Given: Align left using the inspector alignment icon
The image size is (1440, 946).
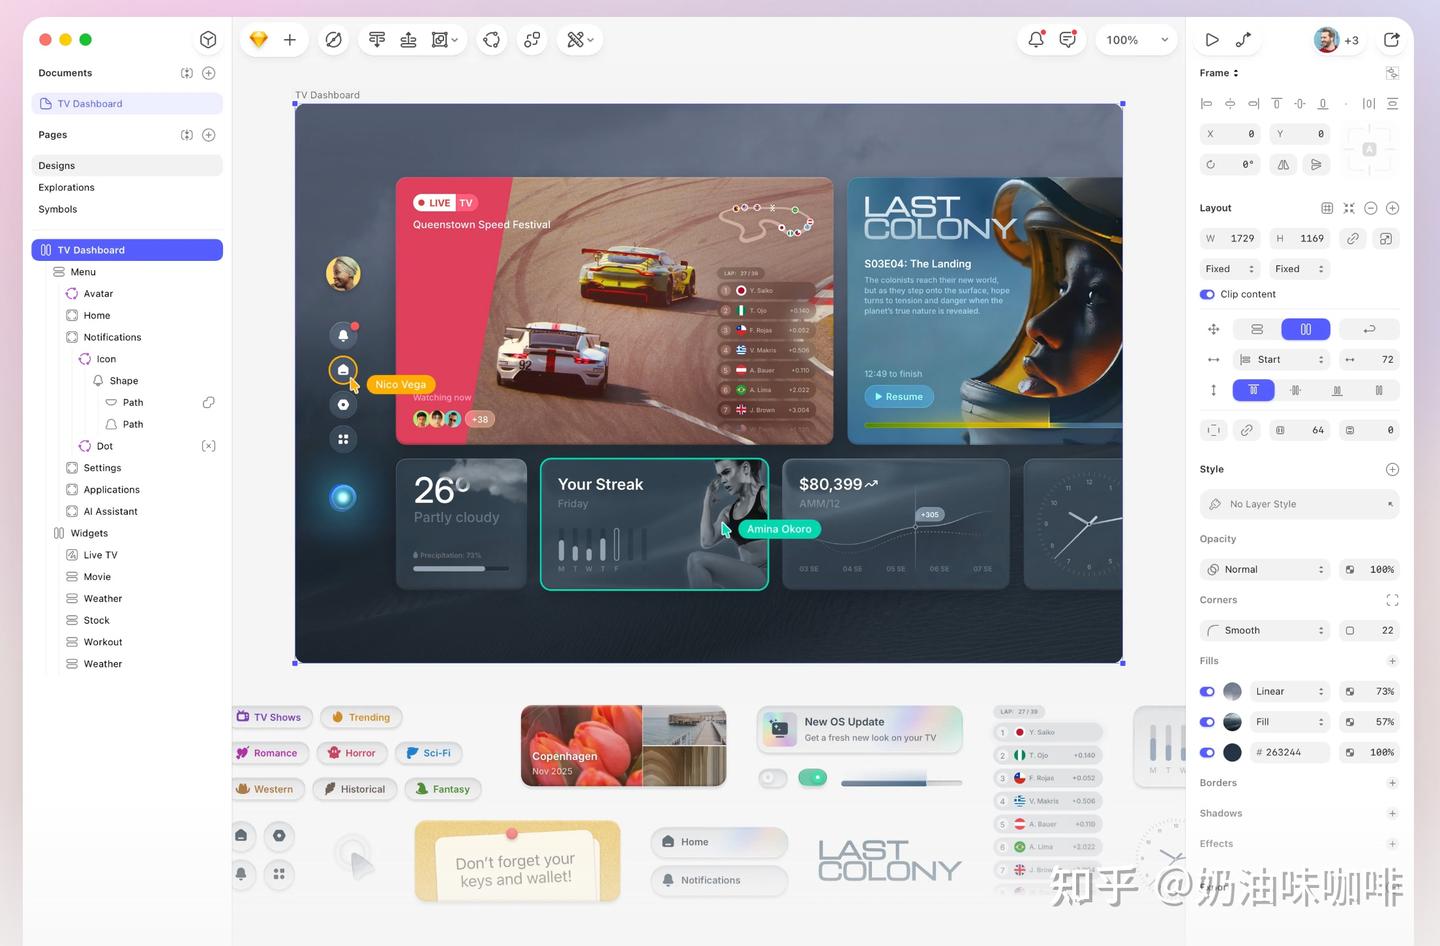Looking at the screenshot, I should [x=1206, y=104].
